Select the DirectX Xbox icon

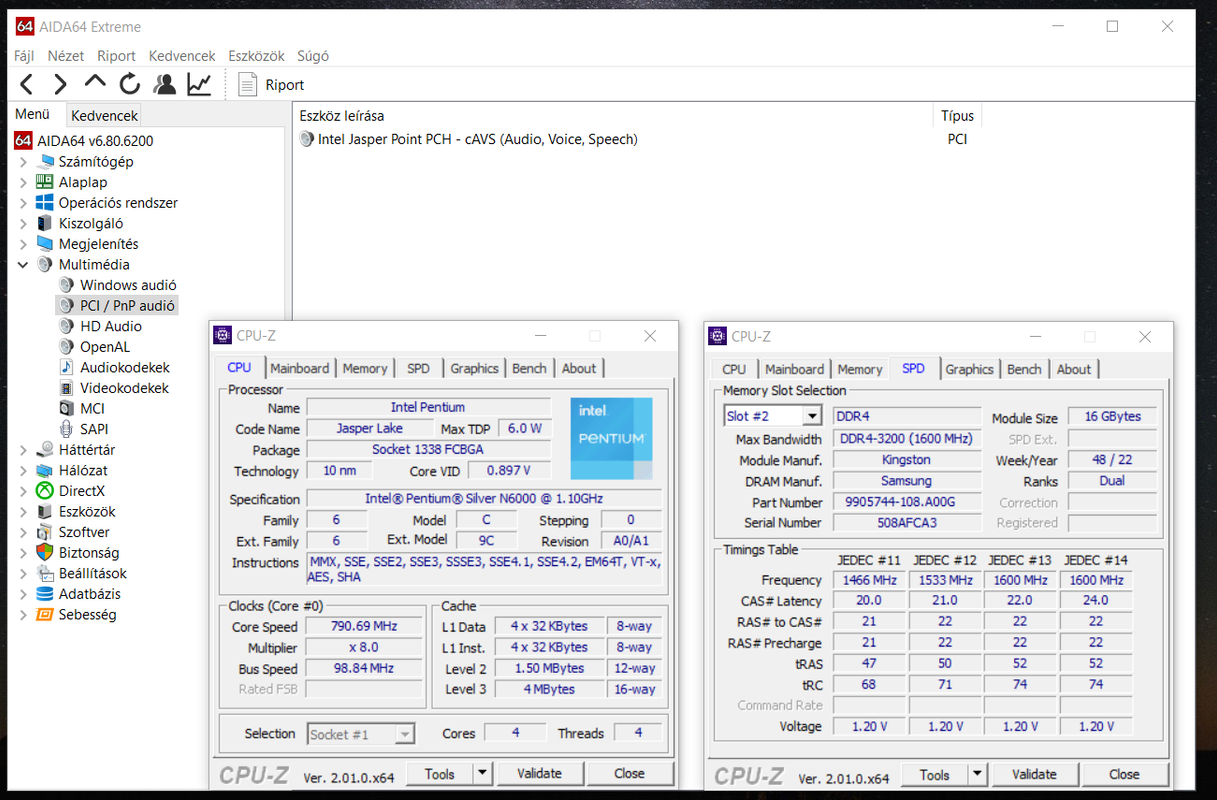click(x=45, y=491)
